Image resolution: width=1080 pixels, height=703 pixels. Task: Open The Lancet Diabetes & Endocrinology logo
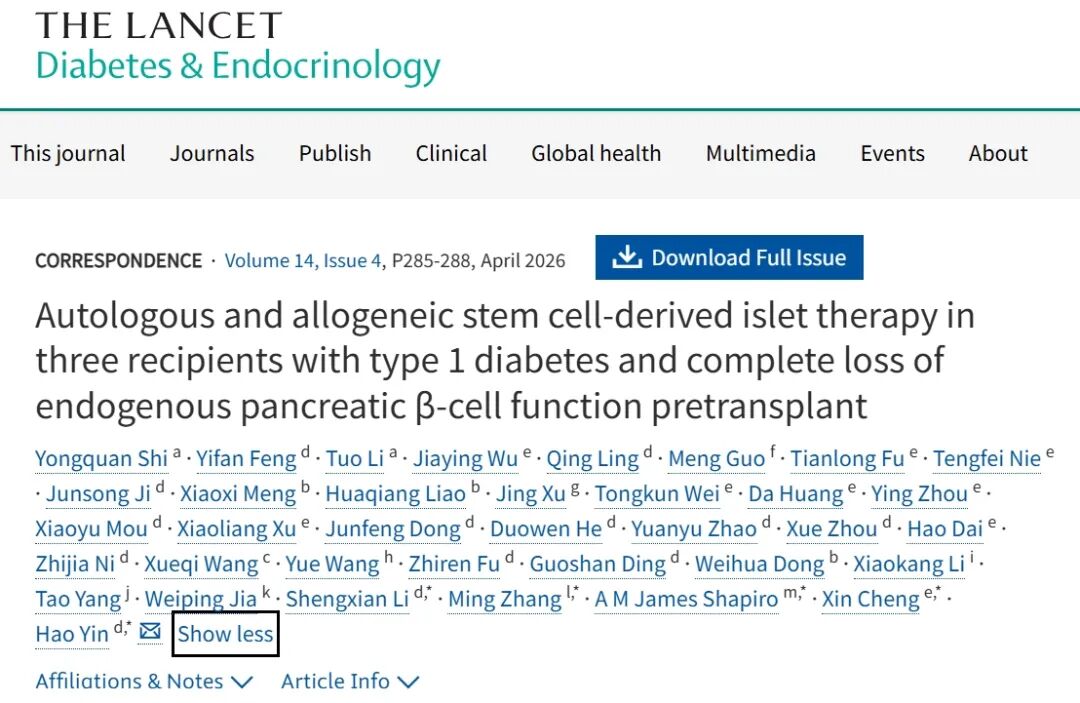(237, 47)
